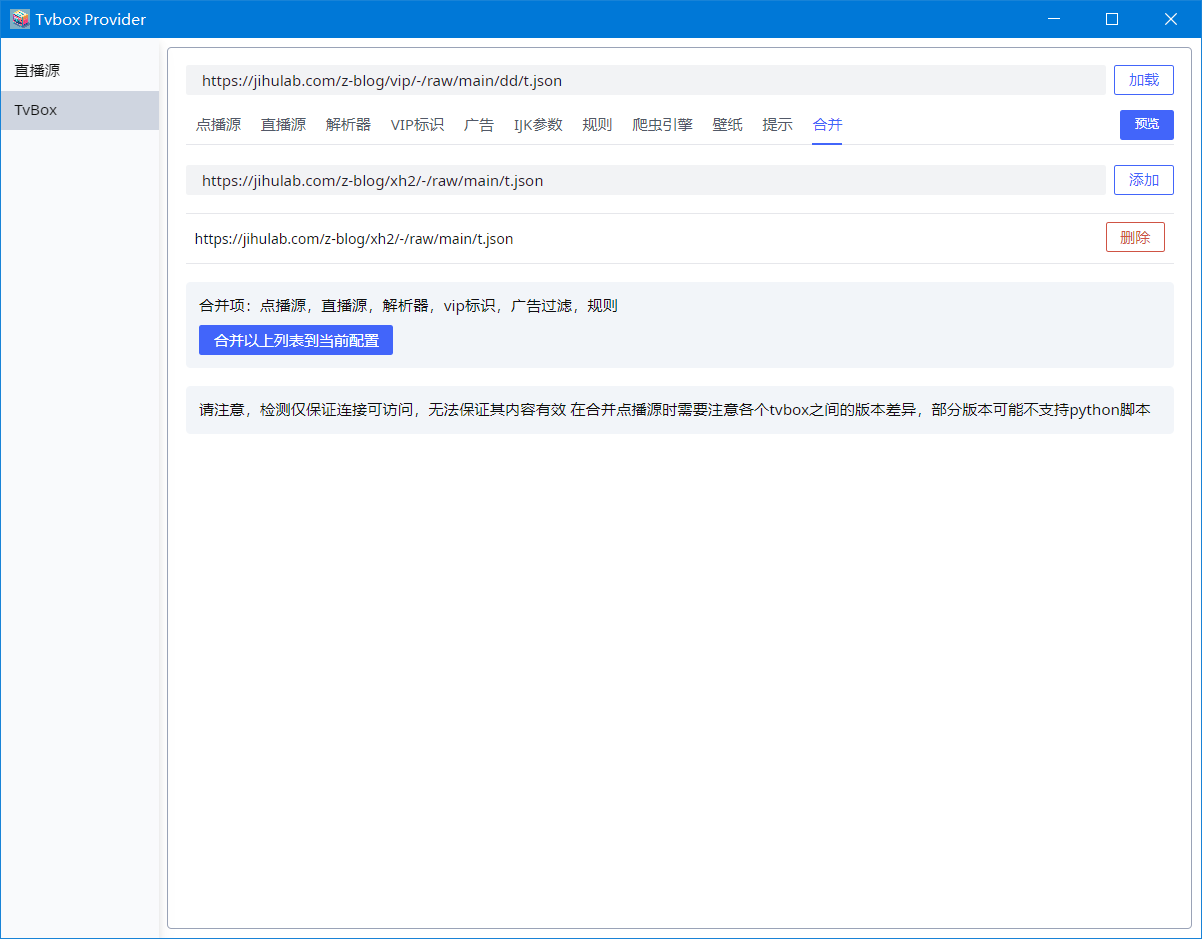Click the red 删除 button
The height and width of the screenshot is (939, 1202).
tap(1135, 237)
